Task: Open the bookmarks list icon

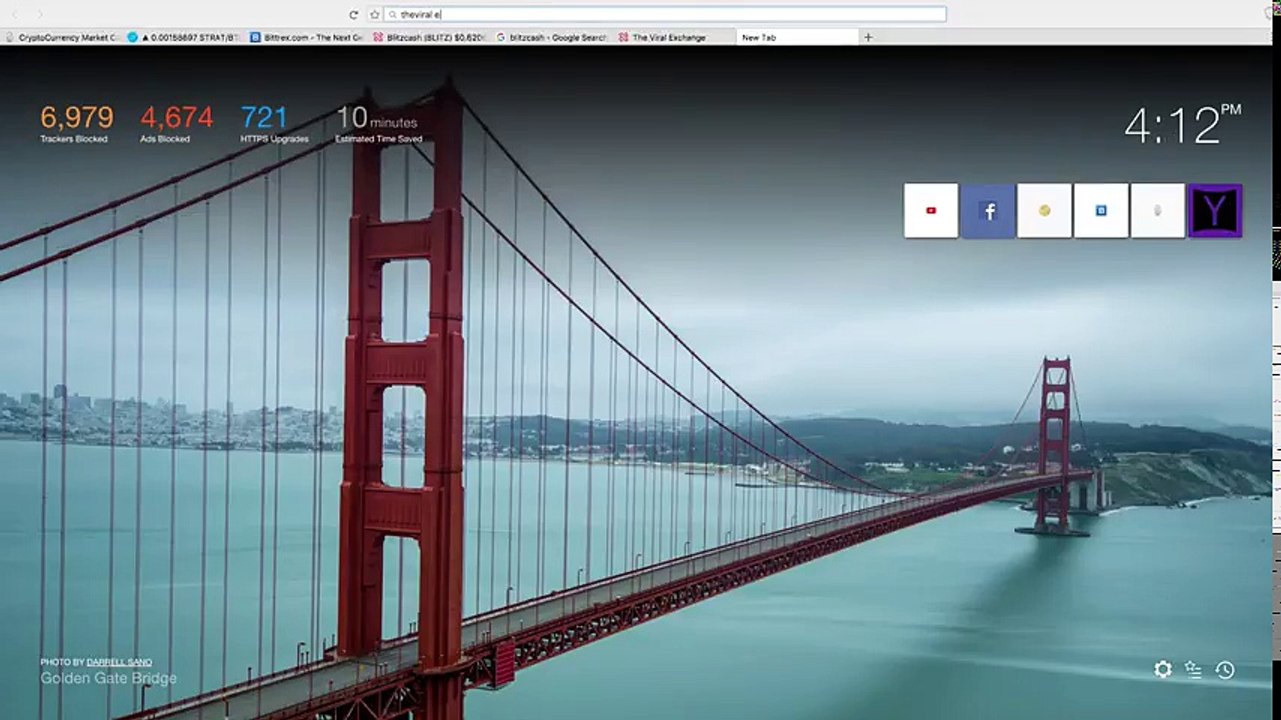Action: coord(1193,670)
